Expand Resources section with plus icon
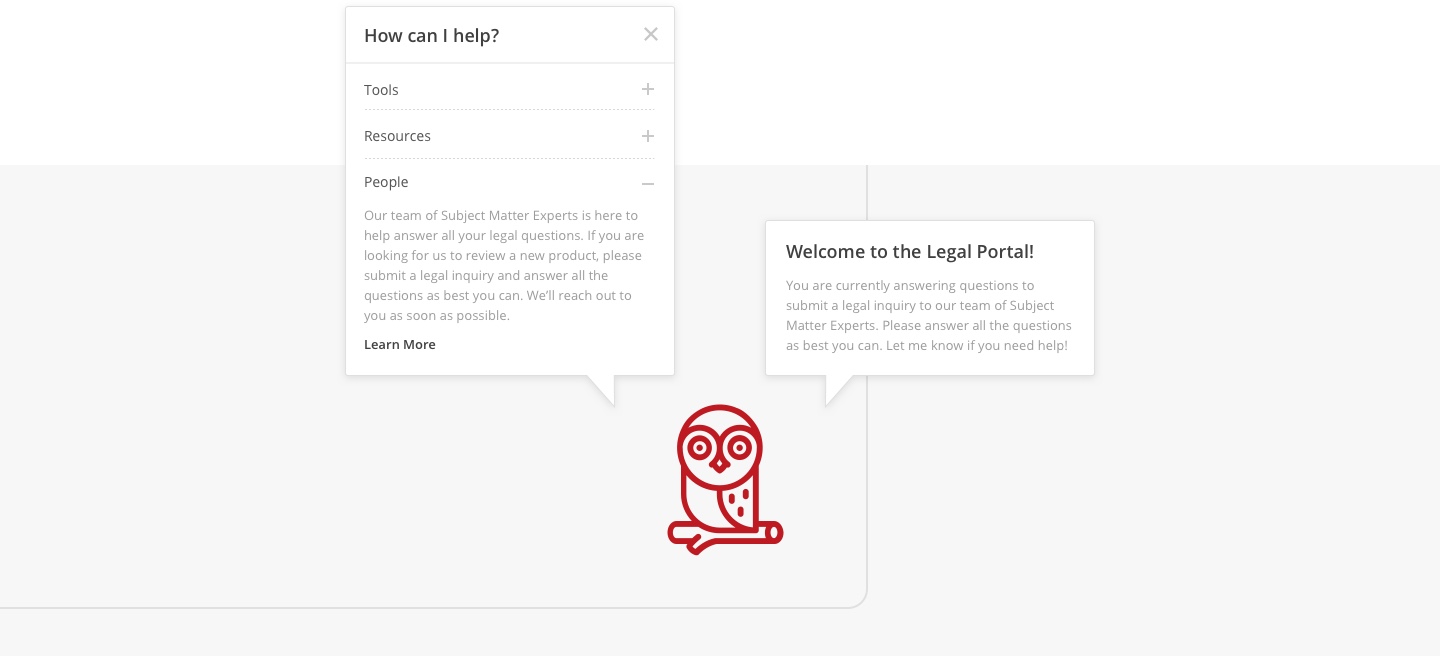Viewport: 1440px width, 656px height. (x=648, y=136)
